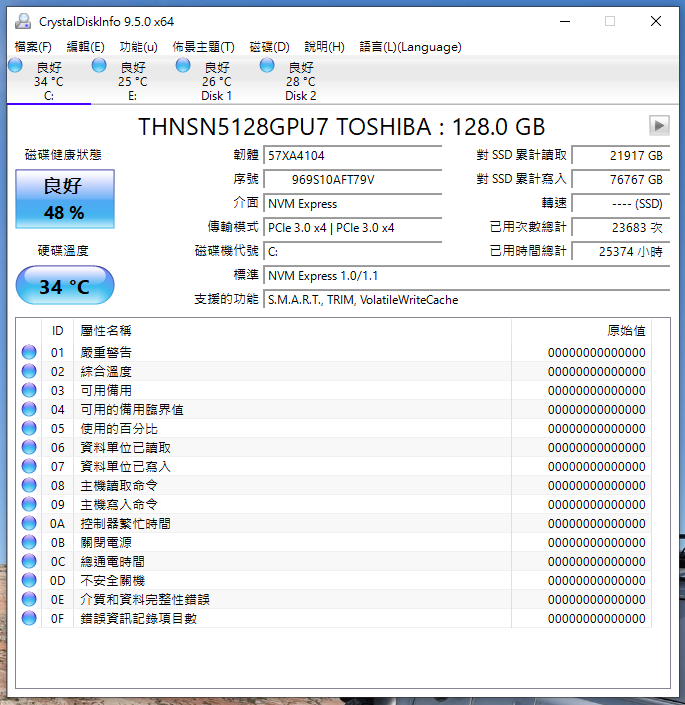Click the status orb for 09 主機寫入命令
The height and width of the screenshot is (705, 685).
[29, 504]
